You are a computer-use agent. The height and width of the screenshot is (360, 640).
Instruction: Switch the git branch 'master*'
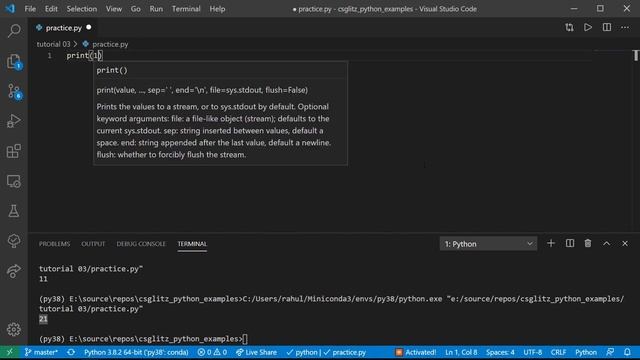(41, 352)
